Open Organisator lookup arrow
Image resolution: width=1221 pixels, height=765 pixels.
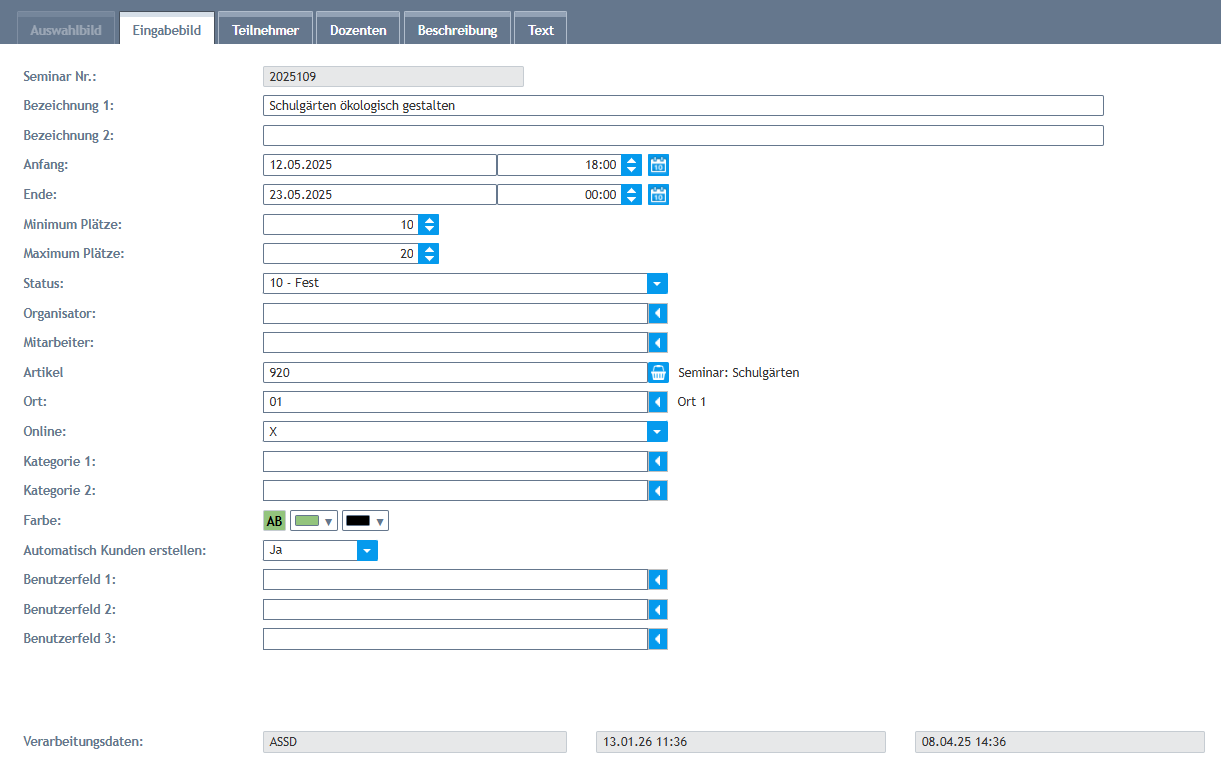tap(658, 313)
